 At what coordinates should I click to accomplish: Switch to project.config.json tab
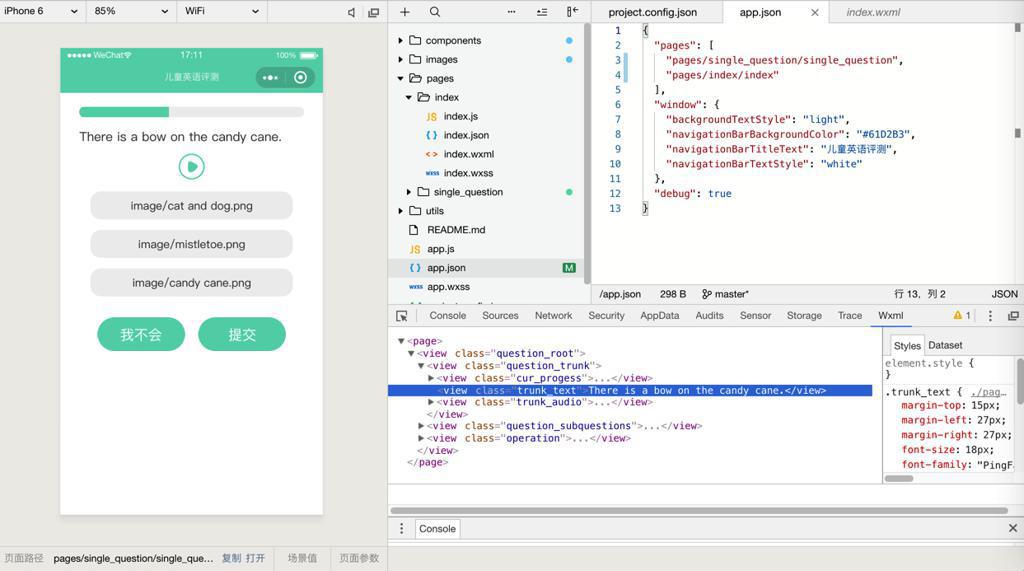click(x=652, y=12)
